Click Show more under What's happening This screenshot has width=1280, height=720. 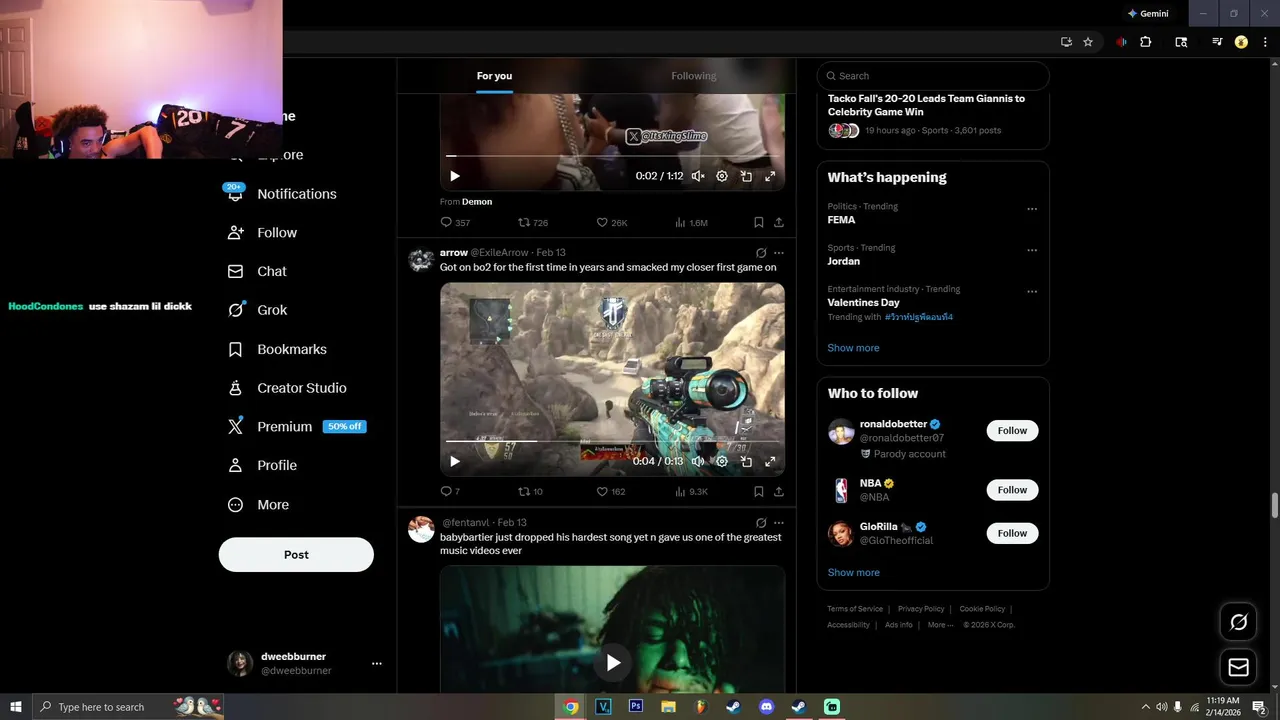tap(853, 348)
